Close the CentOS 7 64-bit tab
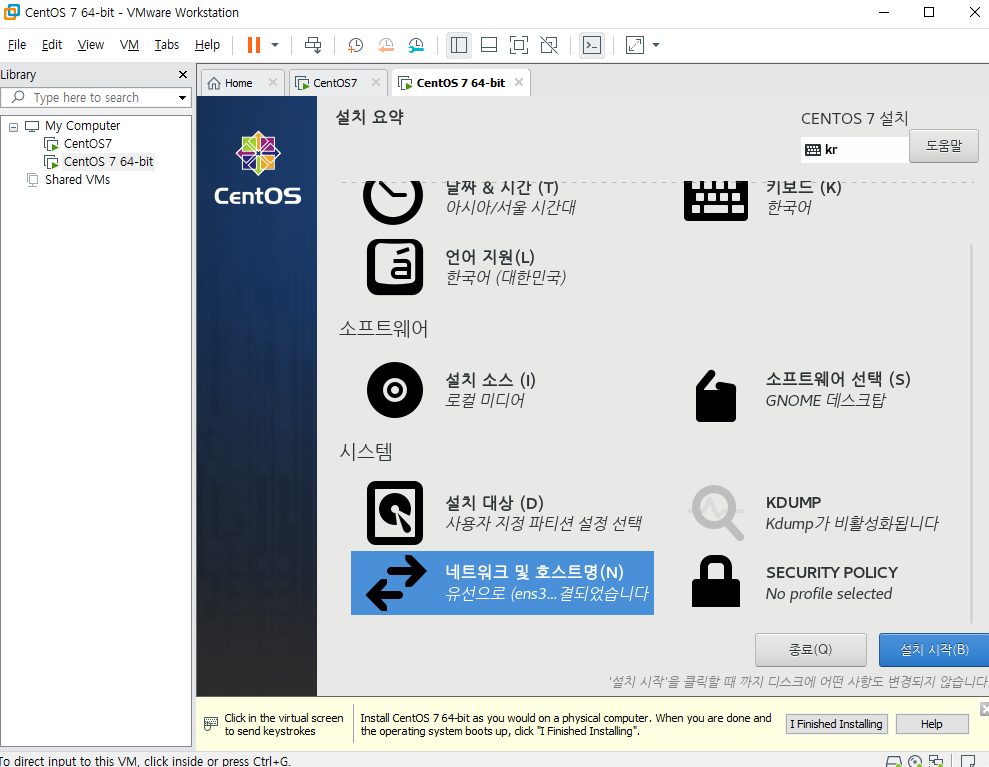This screenshot has height=767, width=989. tap(518, 83)
